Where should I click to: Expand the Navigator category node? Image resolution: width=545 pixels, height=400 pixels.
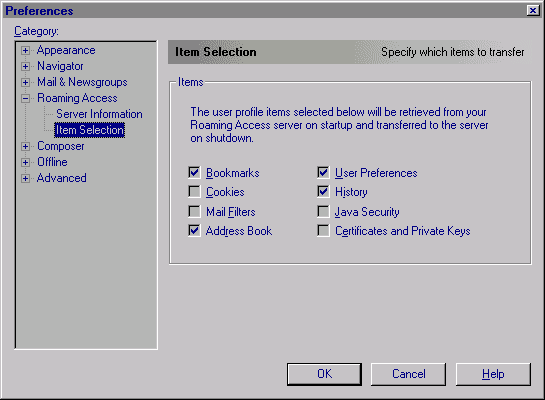pos(25,66)
